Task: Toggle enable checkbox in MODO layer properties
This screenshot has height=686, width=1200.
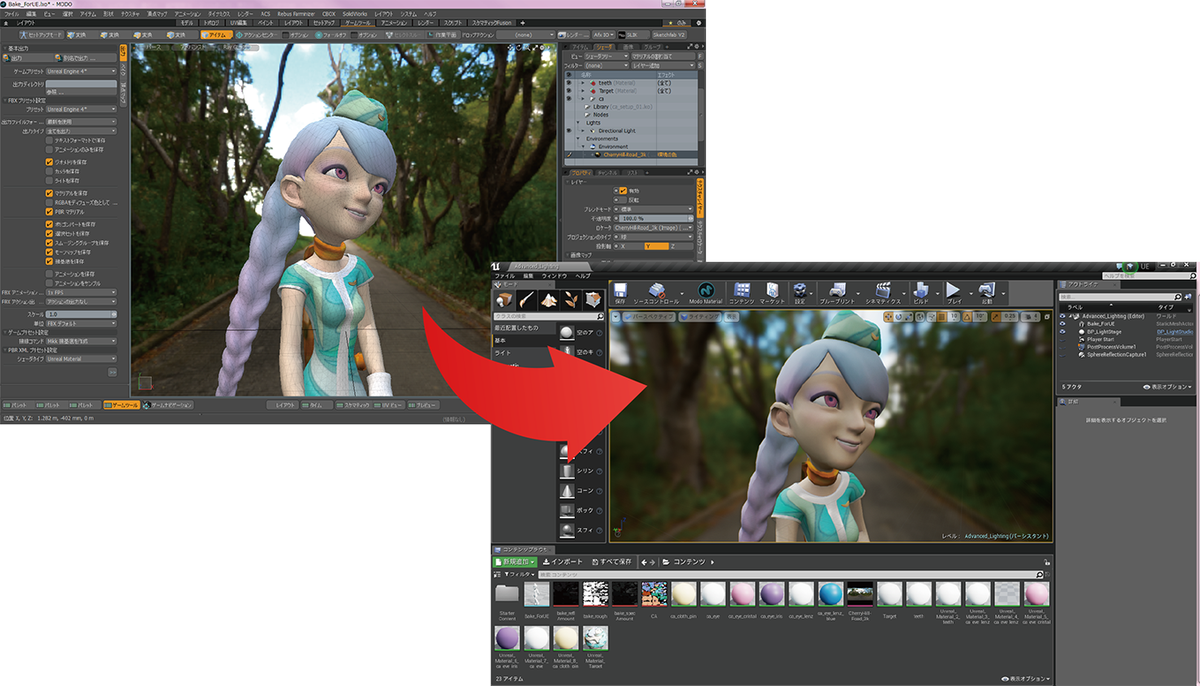Action: 623,189
